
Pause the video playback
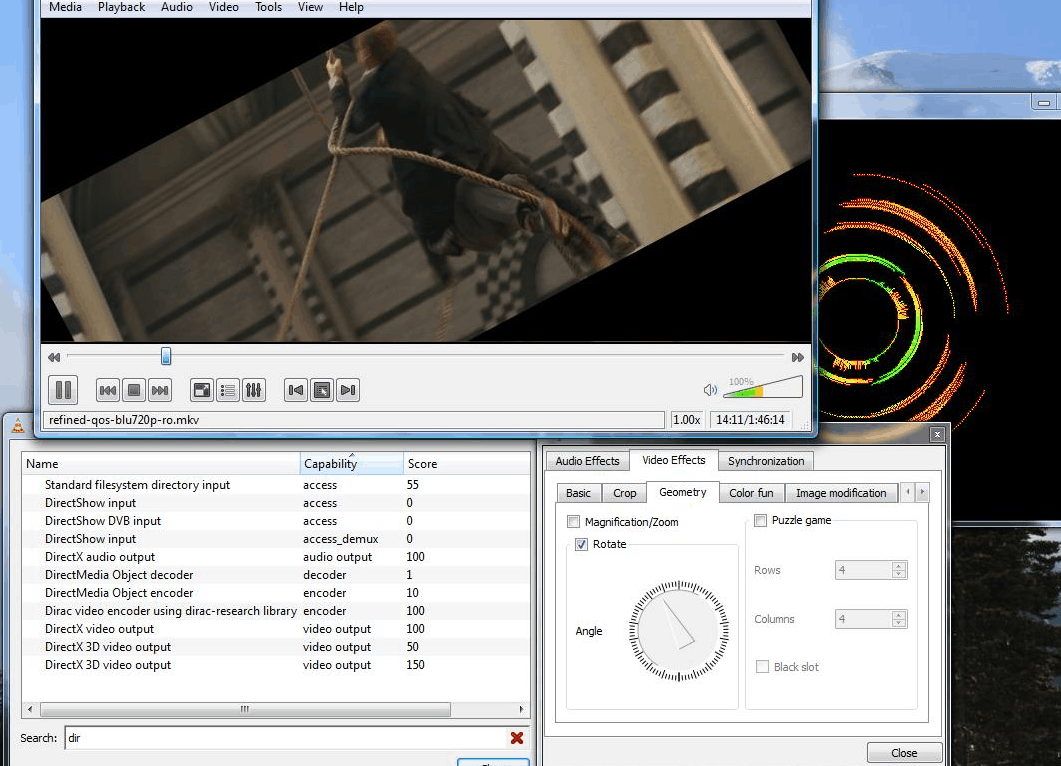tap(62, 390)
